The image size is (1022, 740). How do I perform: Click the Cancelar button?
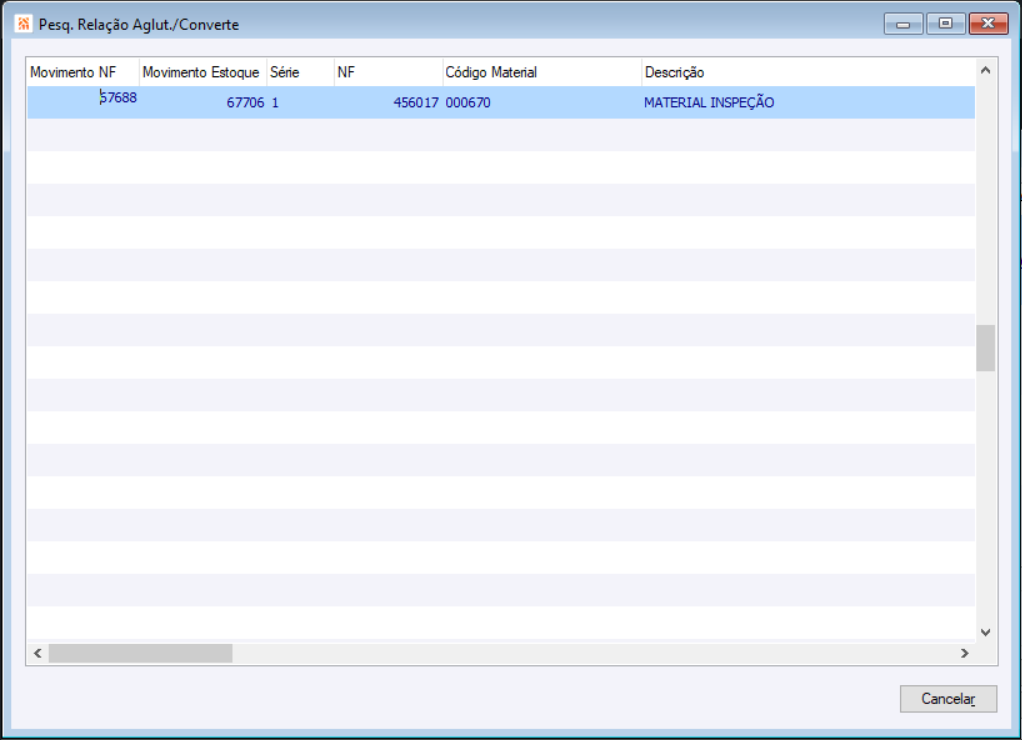click(x=948, y=698)
